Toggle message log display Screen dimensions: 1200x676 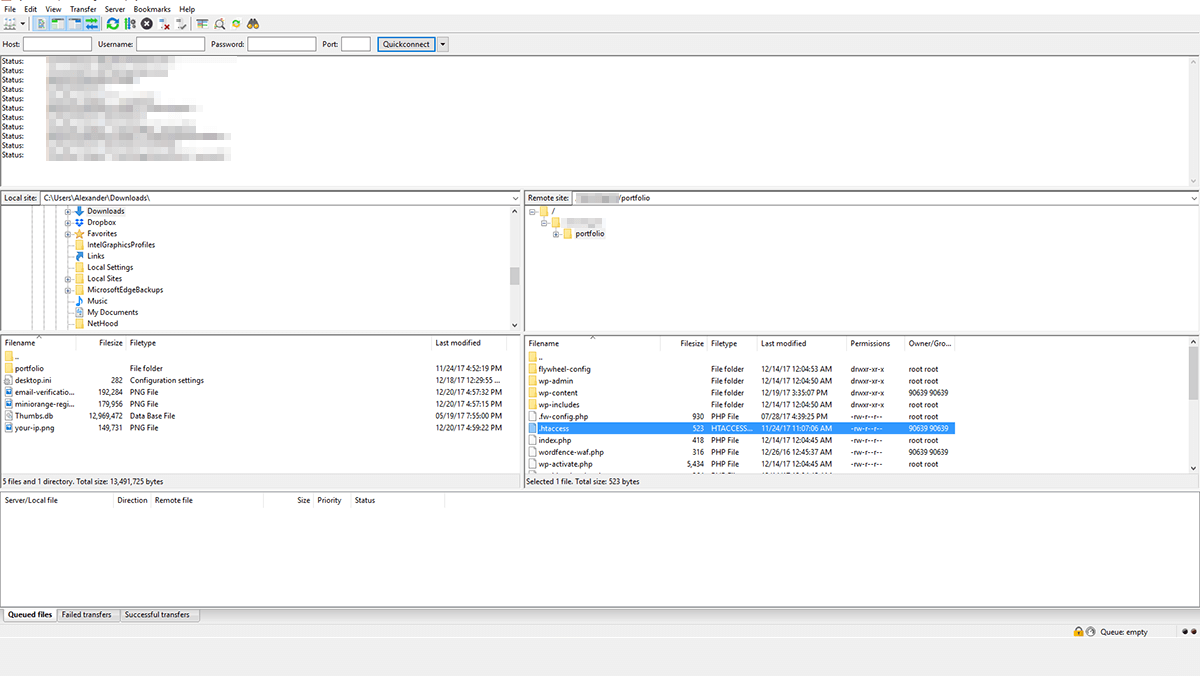tap(41, 23)
